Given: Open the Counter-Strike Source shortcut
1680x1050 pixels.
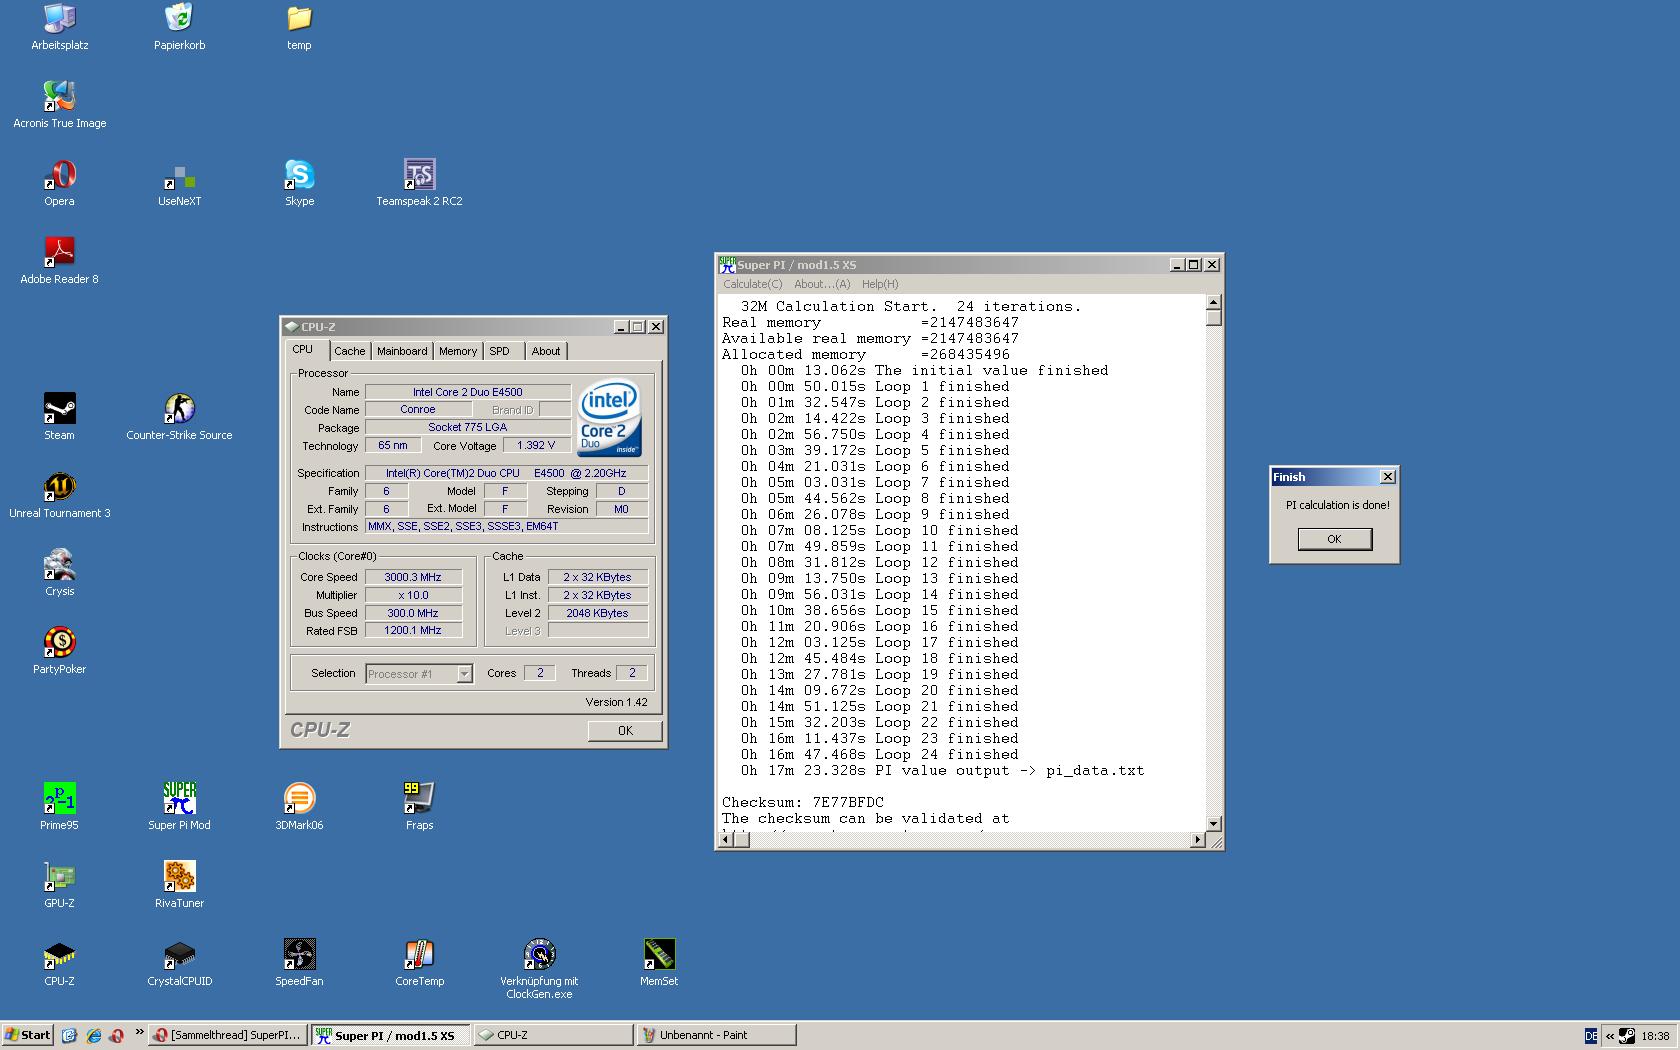Looking at the screenshot, I should pos(179,409).
